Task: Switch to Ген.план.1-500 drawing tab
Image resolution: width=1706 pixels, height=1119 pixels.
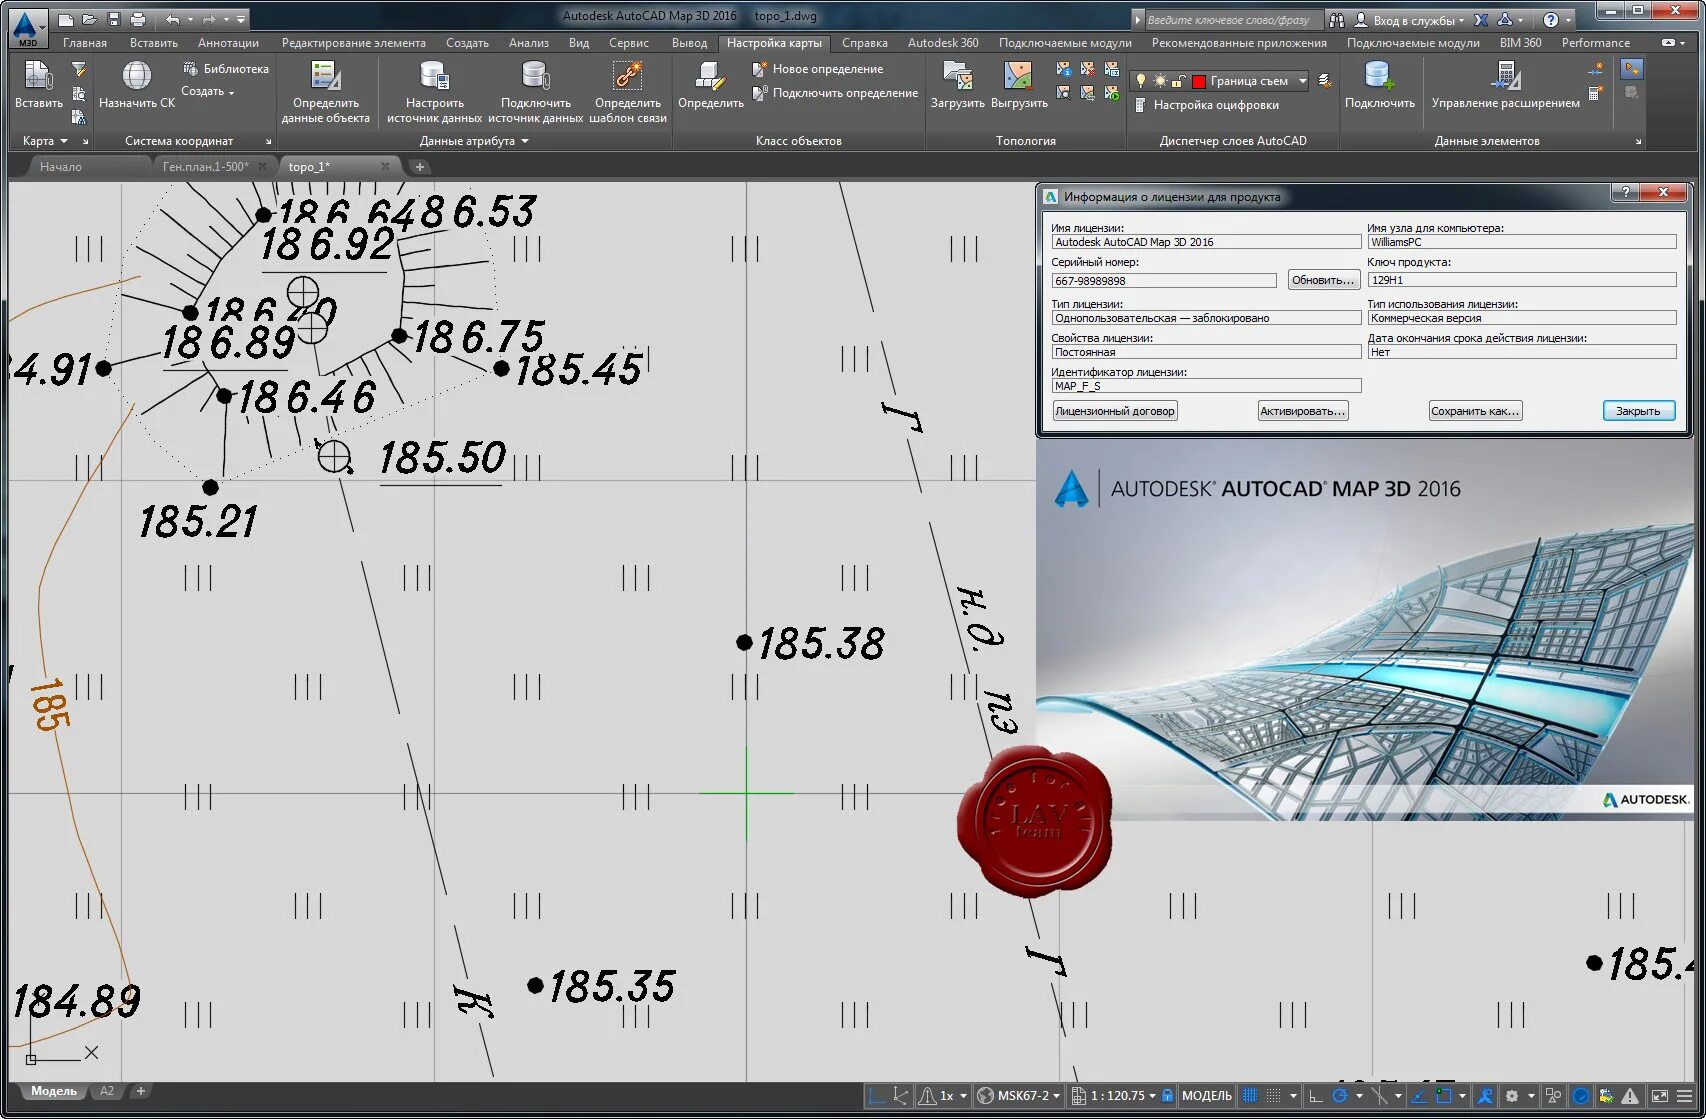Action: tap(206, 167)
